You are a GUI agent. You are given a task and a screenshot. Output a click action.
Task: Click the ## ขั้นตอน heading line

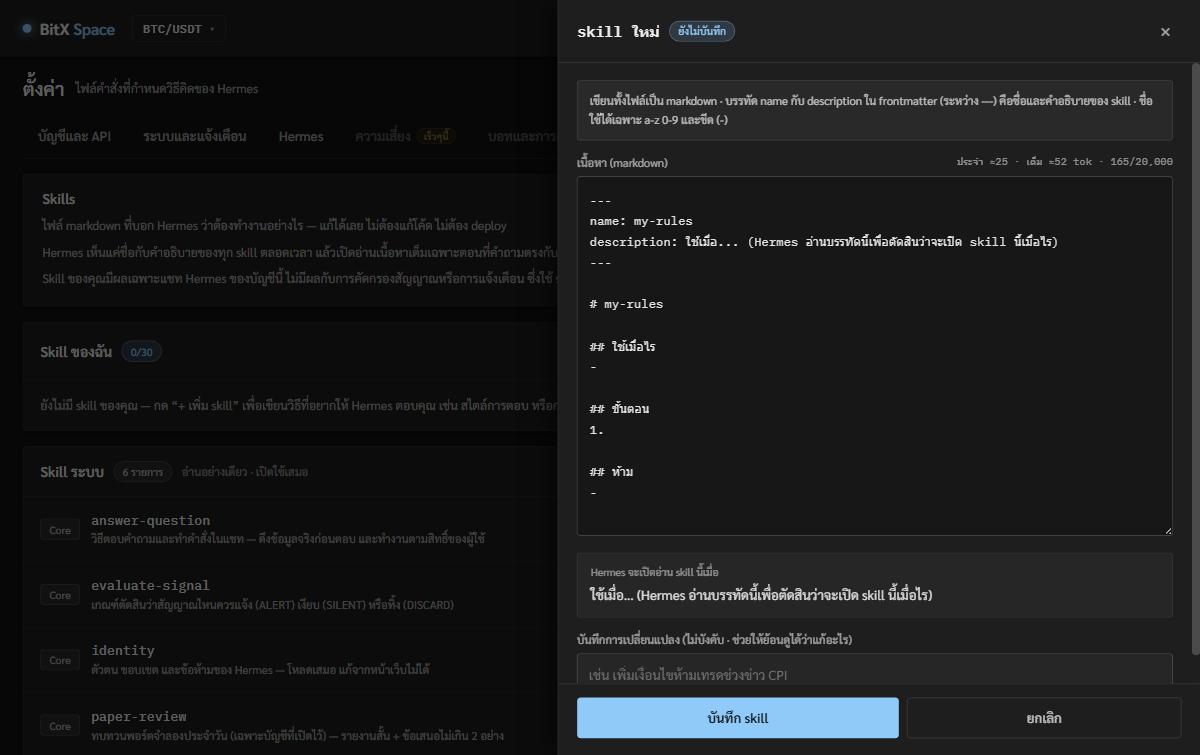pos(619,409)
